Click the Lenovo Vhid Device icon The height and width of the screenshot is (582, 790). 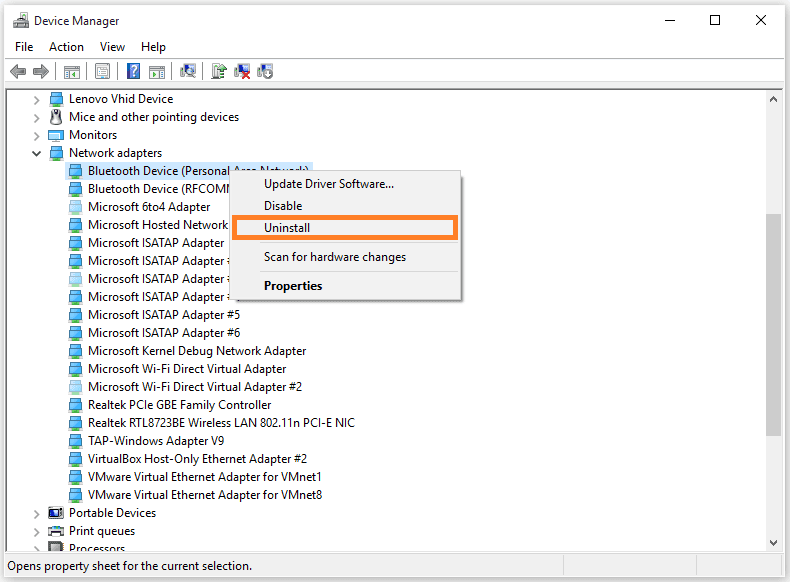tap(56, 99)
